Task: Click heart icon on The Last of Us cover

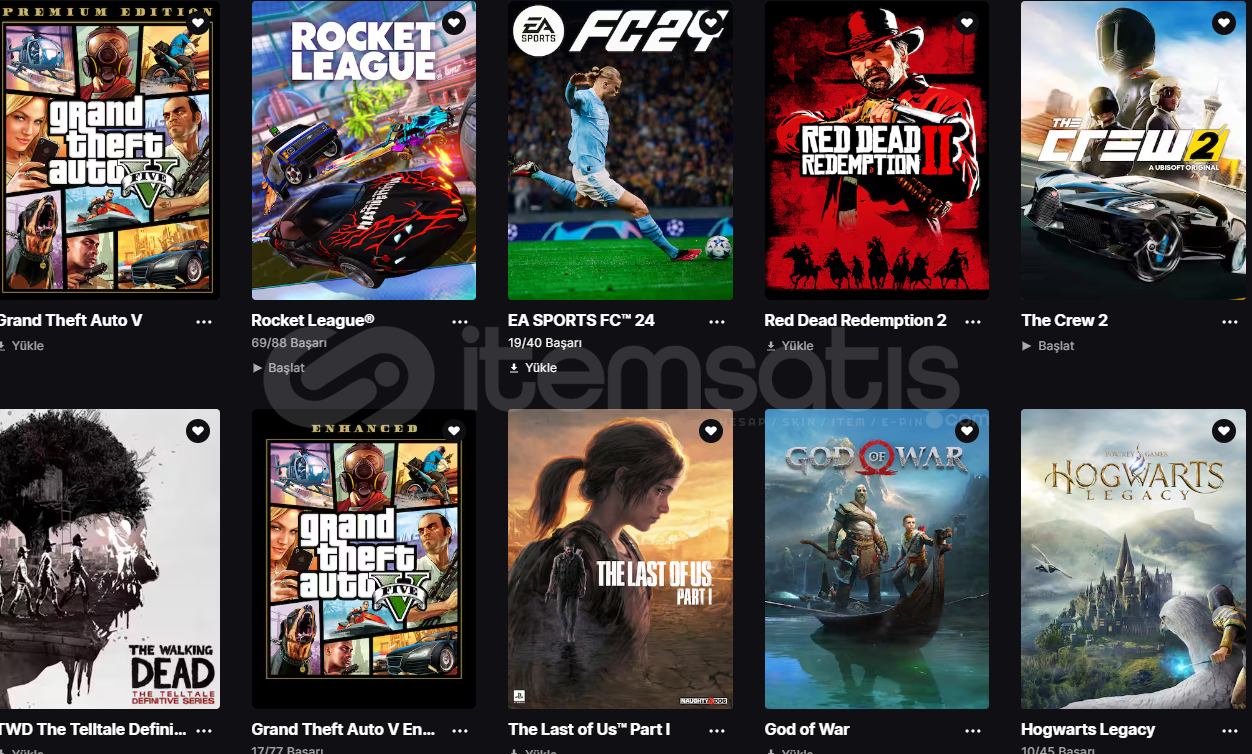Action: (x=711, y=431)
